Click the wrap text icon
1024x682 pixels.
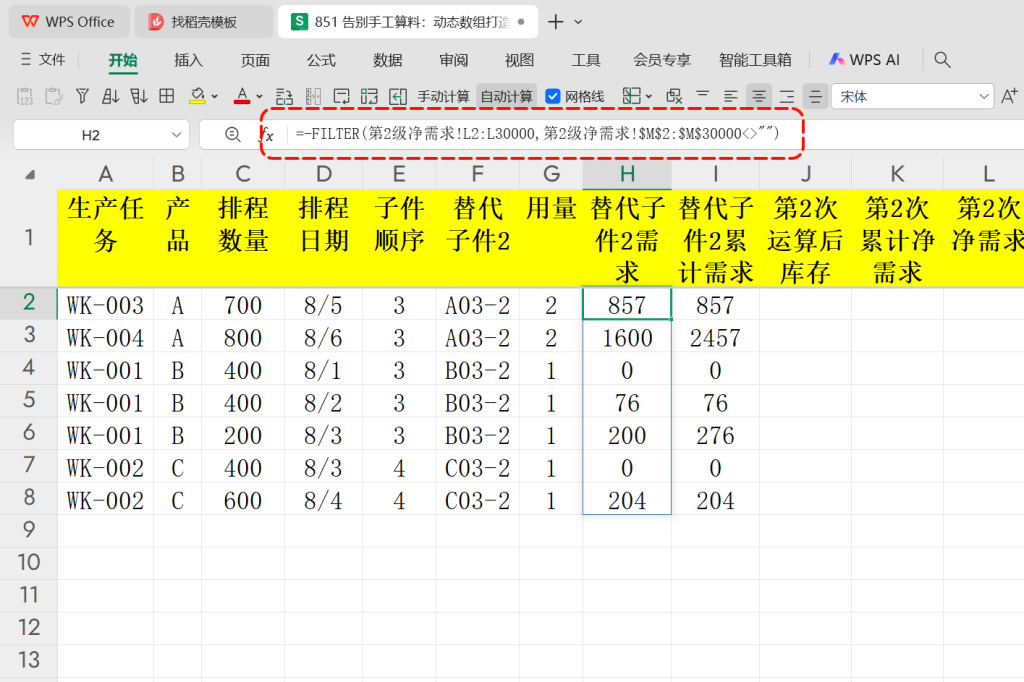click(x=342, y=97)
